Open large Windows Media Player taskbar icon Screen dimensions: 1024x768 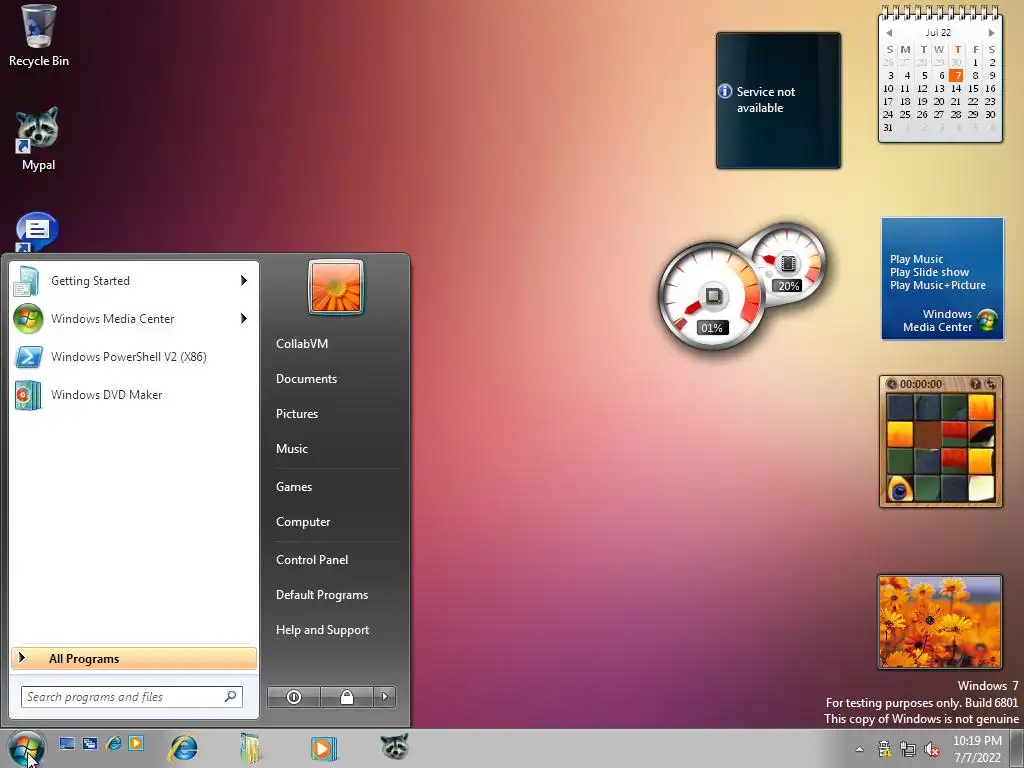(323, 748)
